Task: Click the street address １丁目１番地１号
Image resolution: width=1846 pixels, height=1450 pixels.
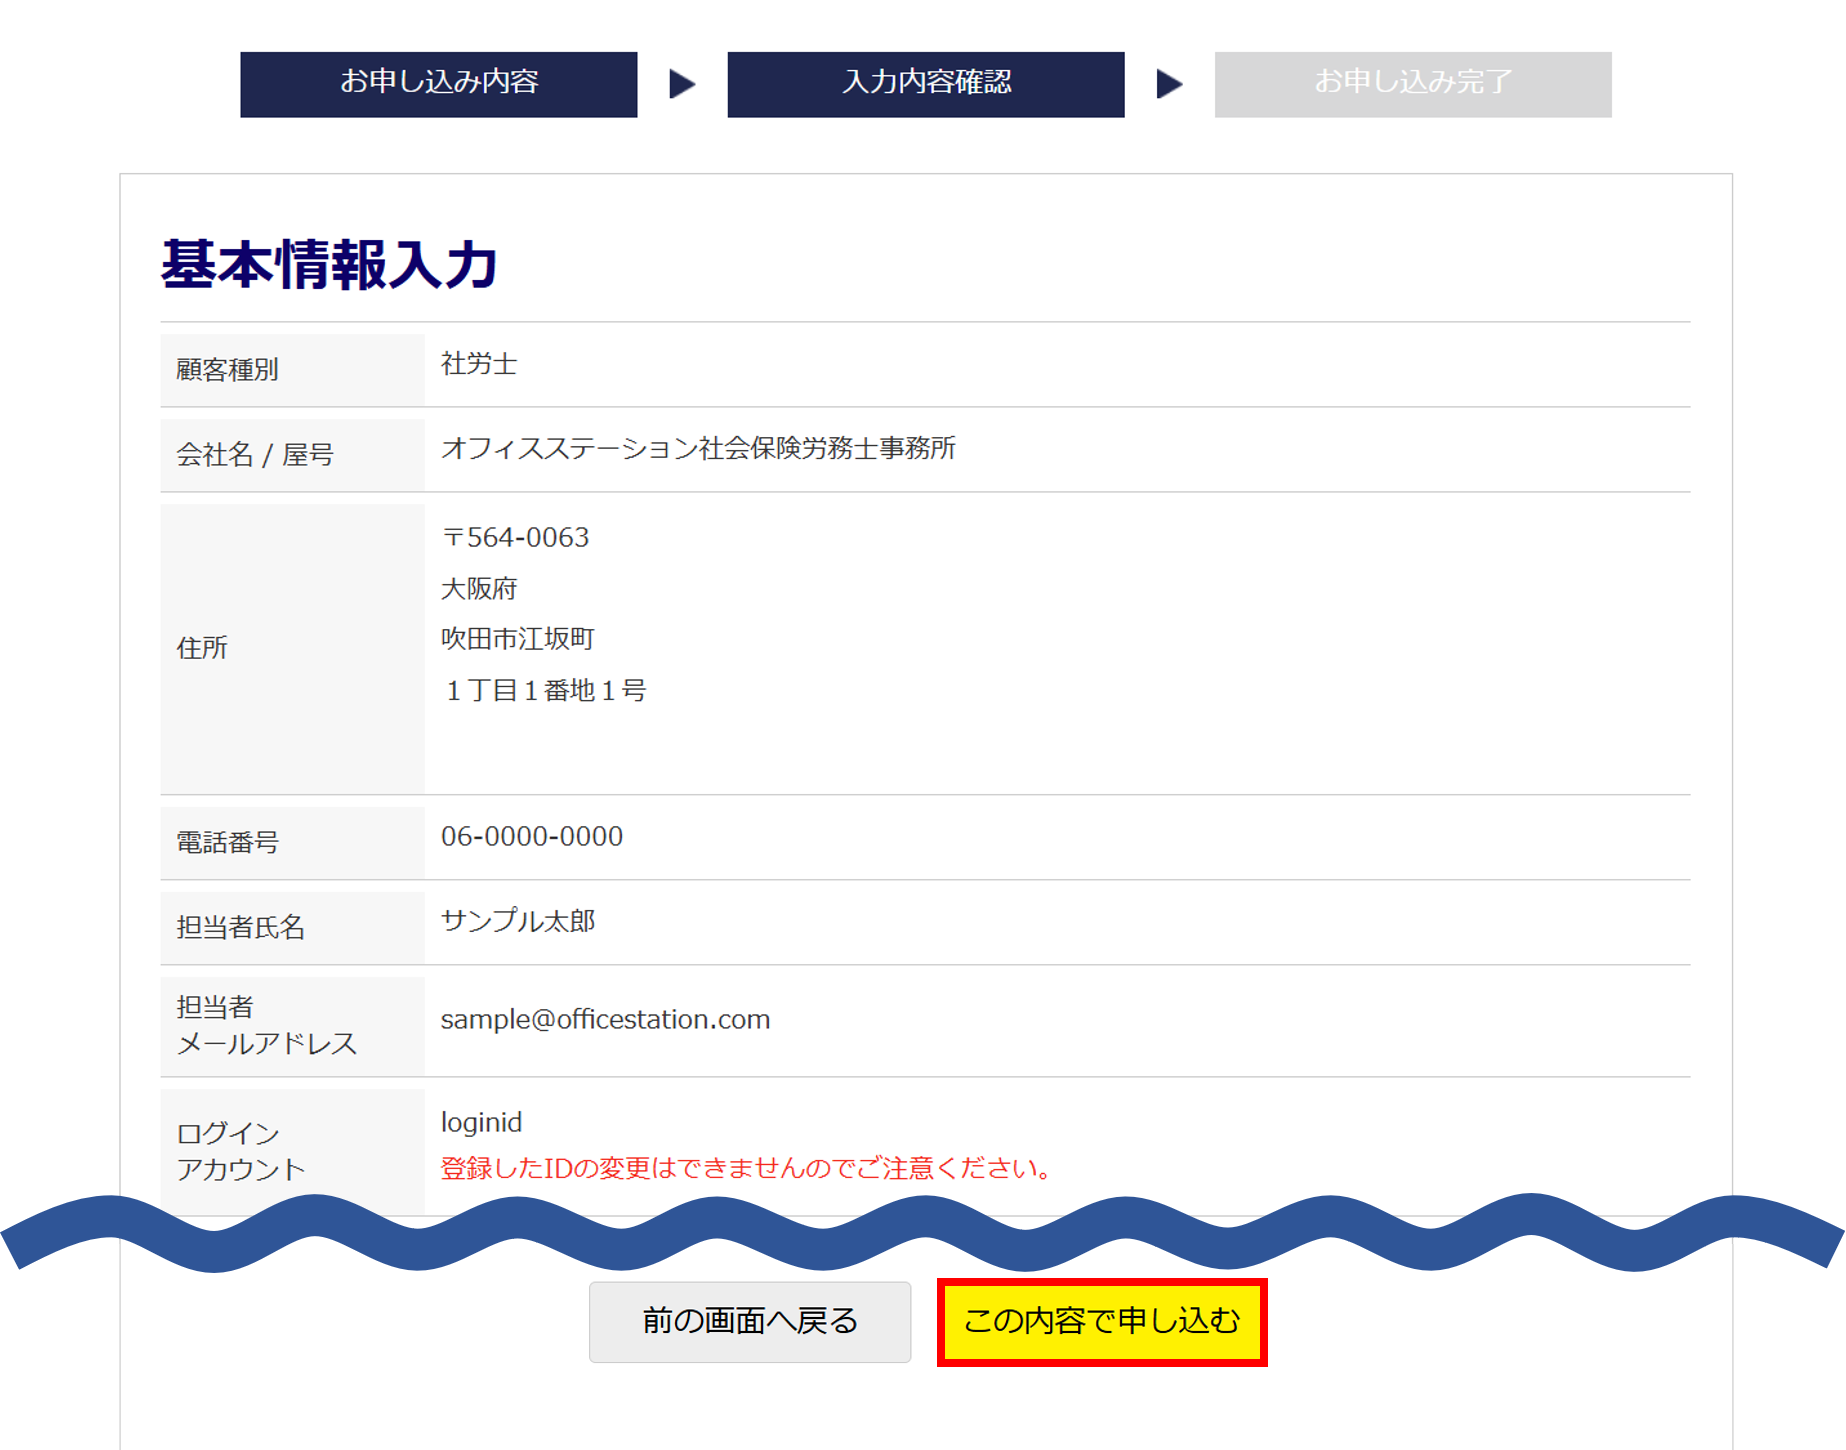Action: (x=544, y=690)
